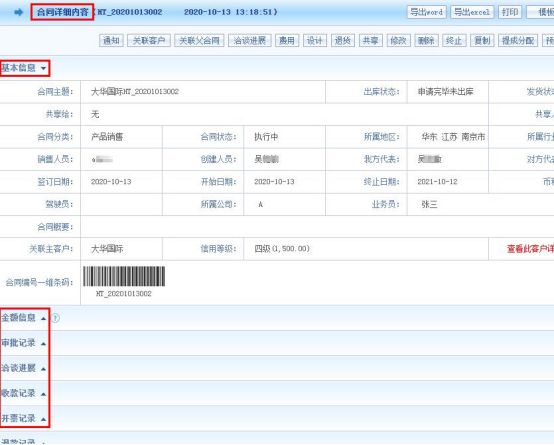Image resolution: width=554 pixels, height=445 pixels.
Task: Click the 修改 edit button
Action: coord(399,40)
